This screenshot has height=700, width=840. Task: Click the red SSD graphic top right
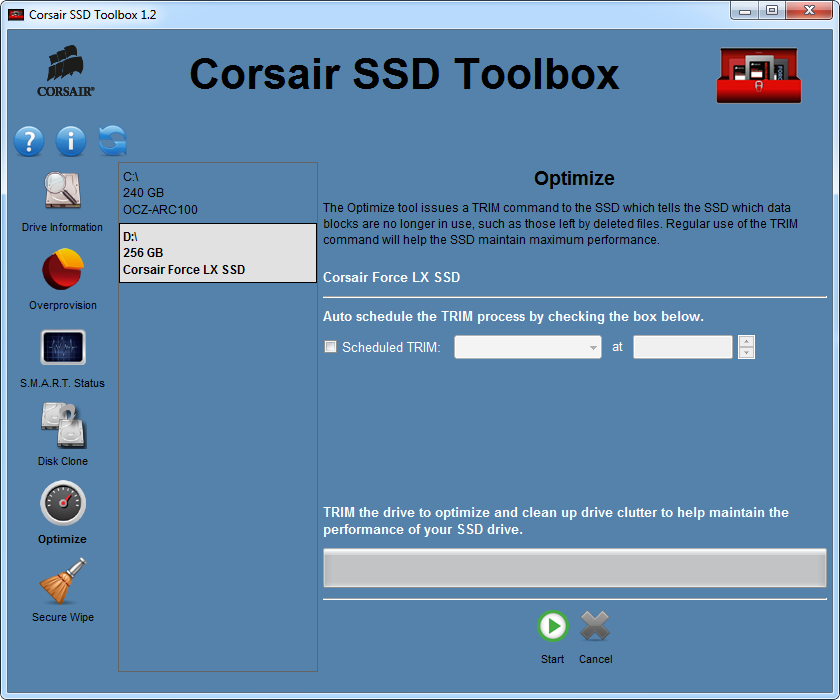pos(758,75)
